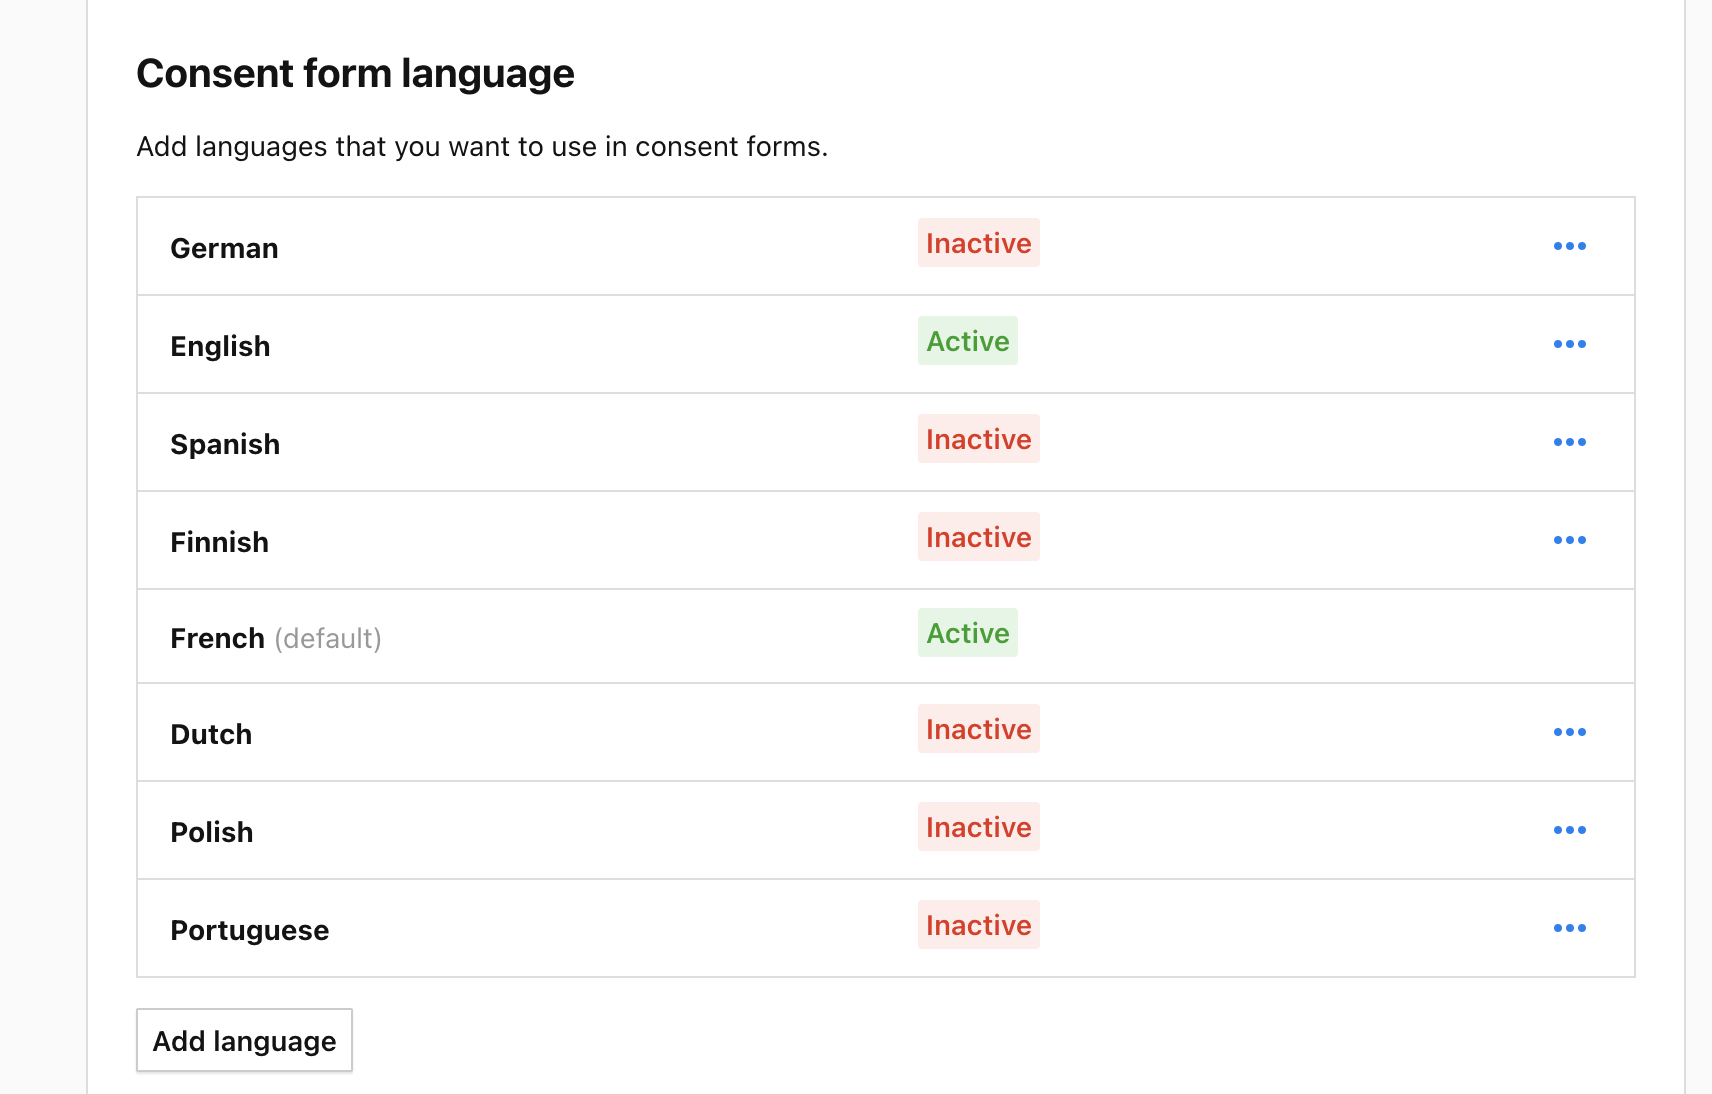Click the English Active status badge
This screenshot has height=1094, width=1712.
(967, 341)
